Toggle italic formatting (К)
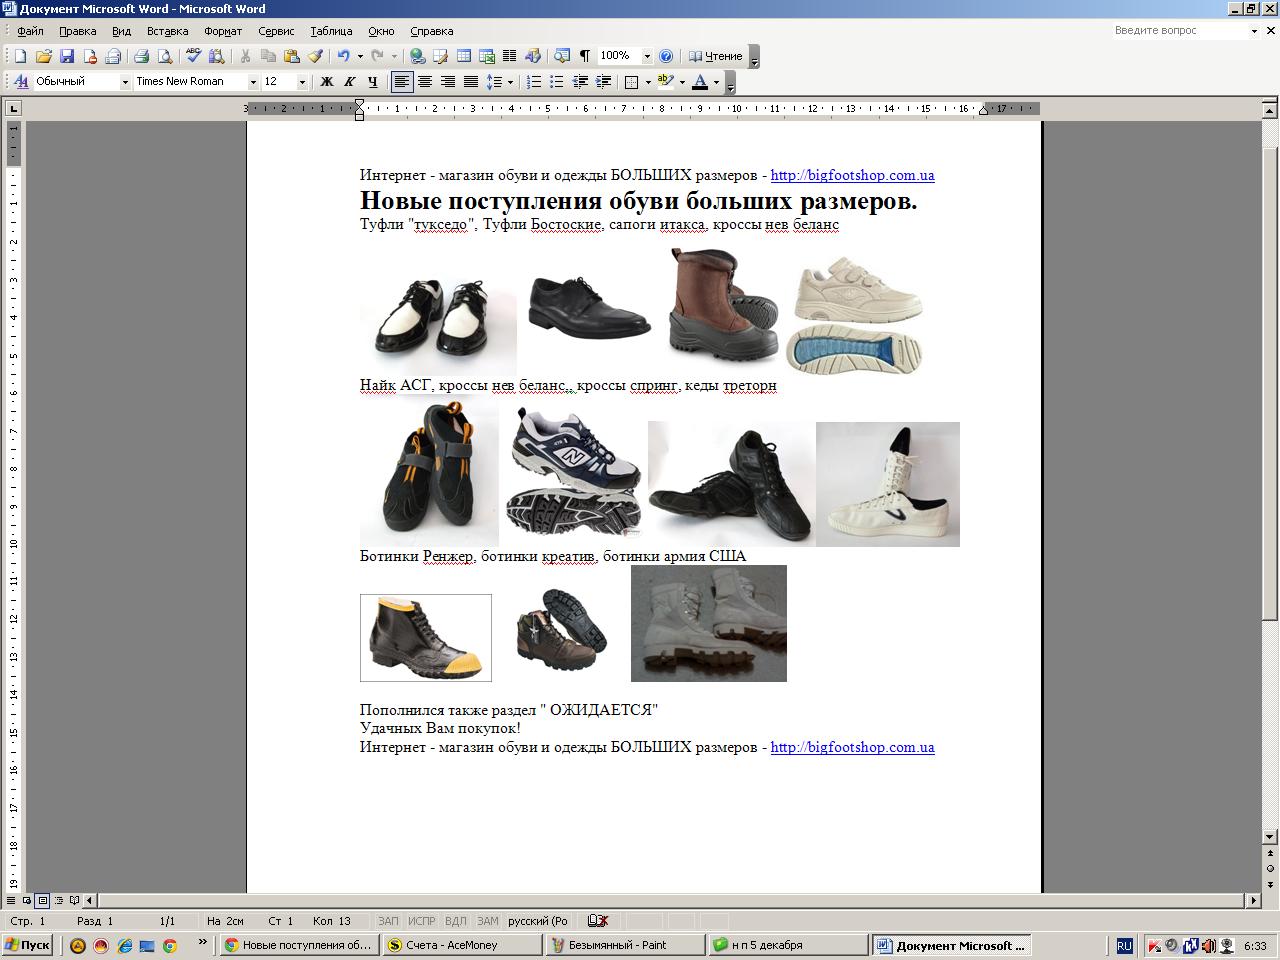The height and width of the screenshot is (960, 1280). [349, 82]
